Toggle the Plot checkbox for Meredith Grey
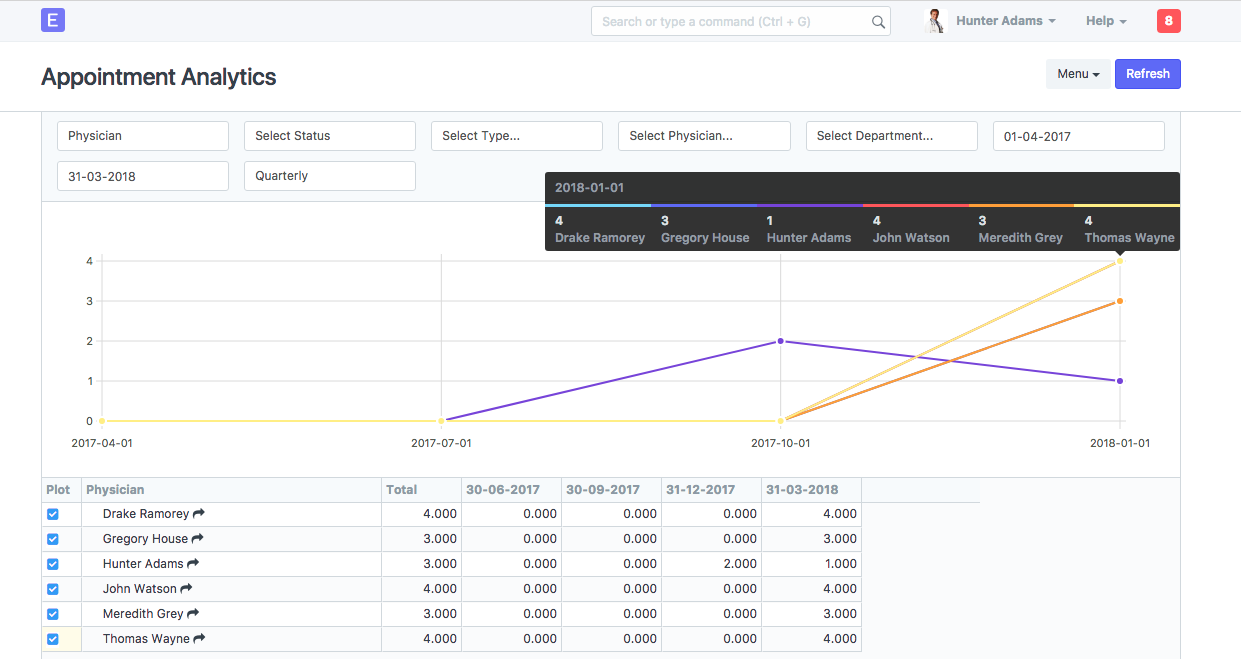The height and width of the screenshot is (659, 1241). coord(52,613)
